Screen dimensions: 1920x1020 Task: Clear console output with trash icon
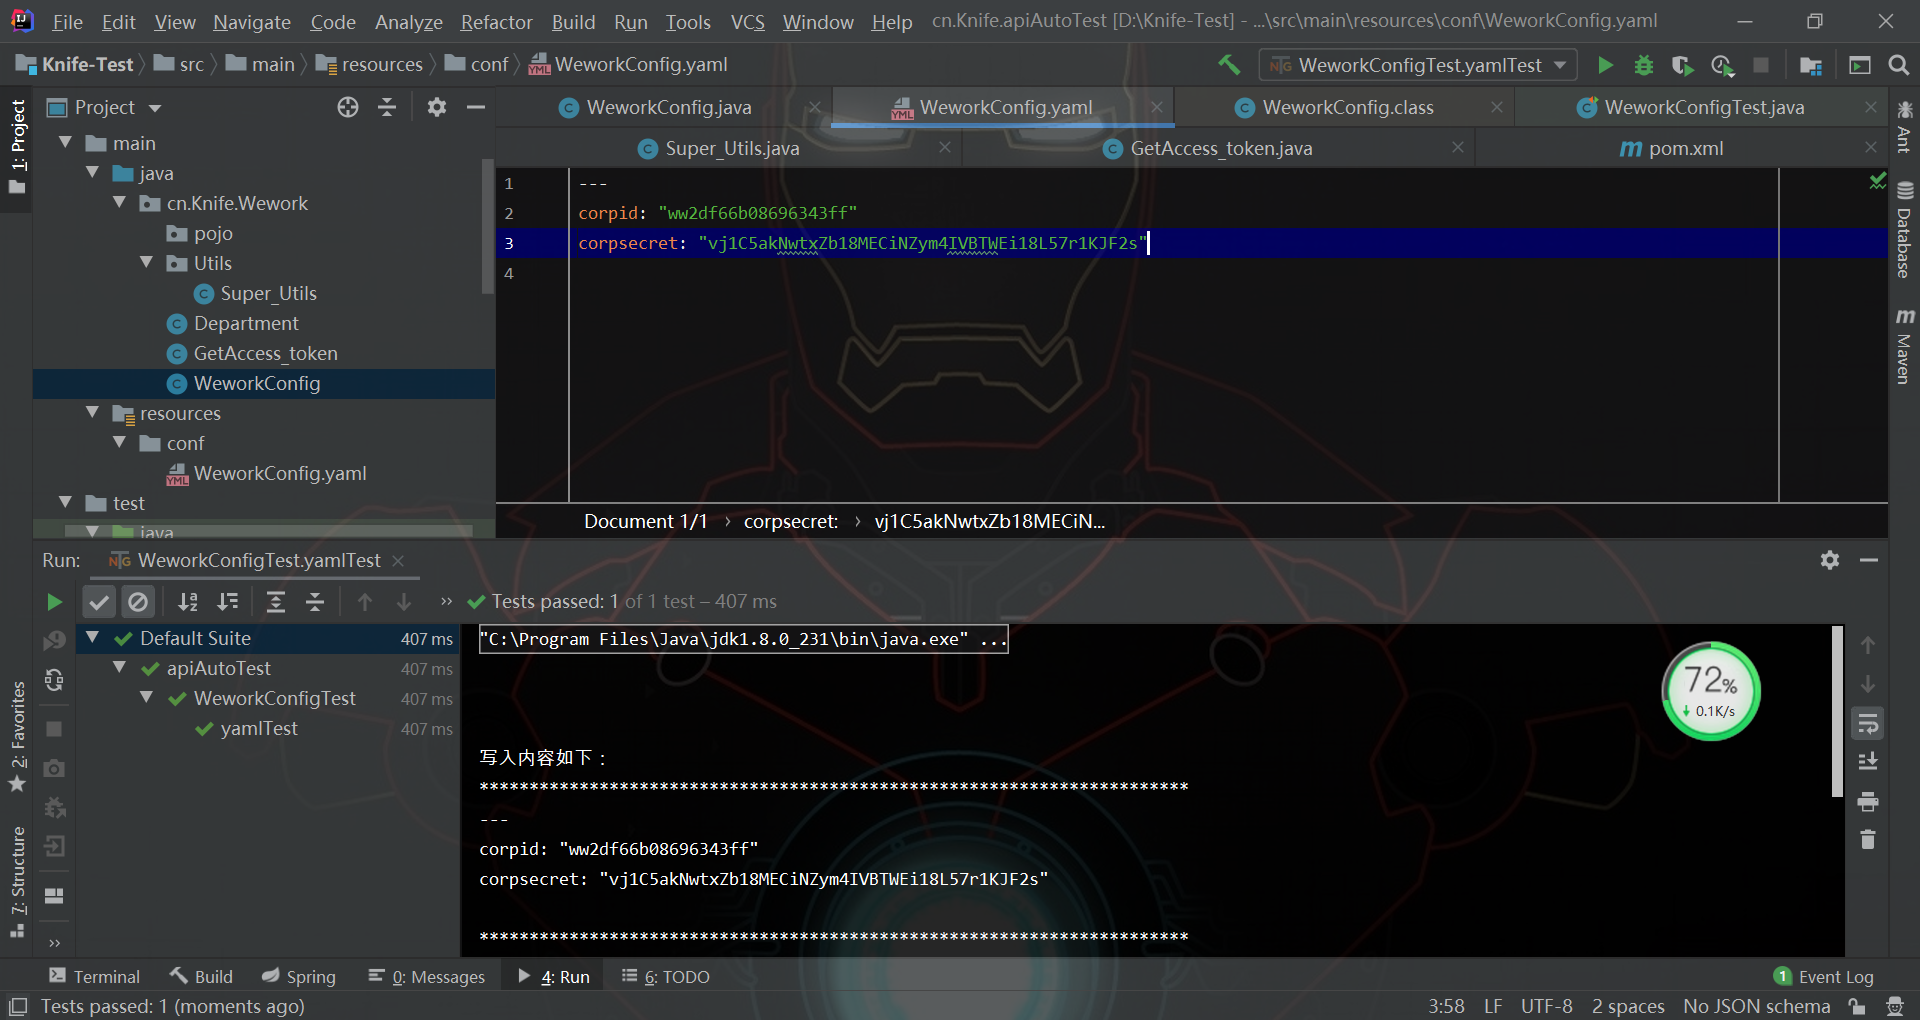click(1867, 840)
